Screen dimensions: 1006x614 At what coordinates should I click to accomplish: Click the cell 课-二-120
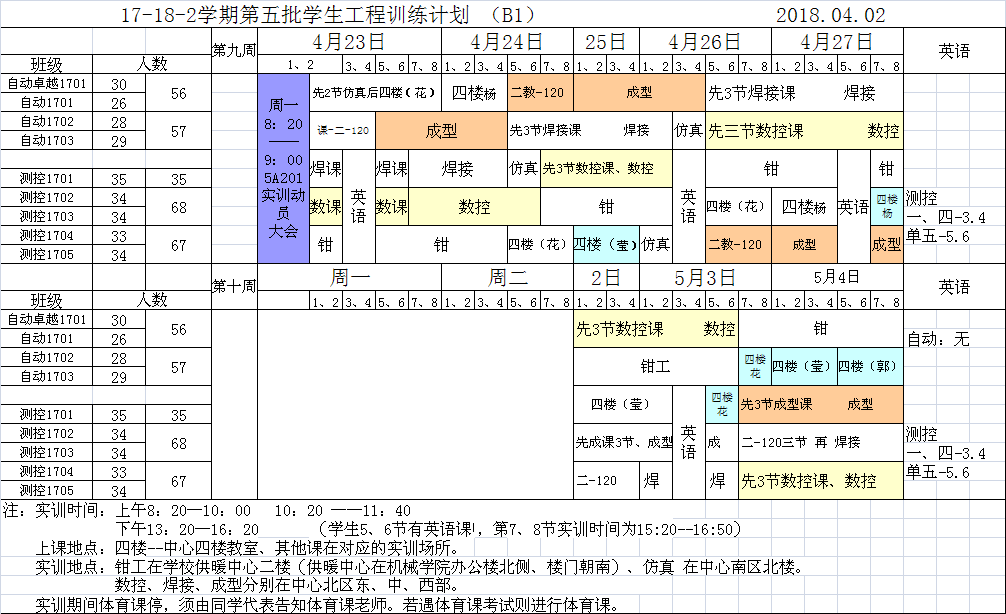(x=343, y=131)
